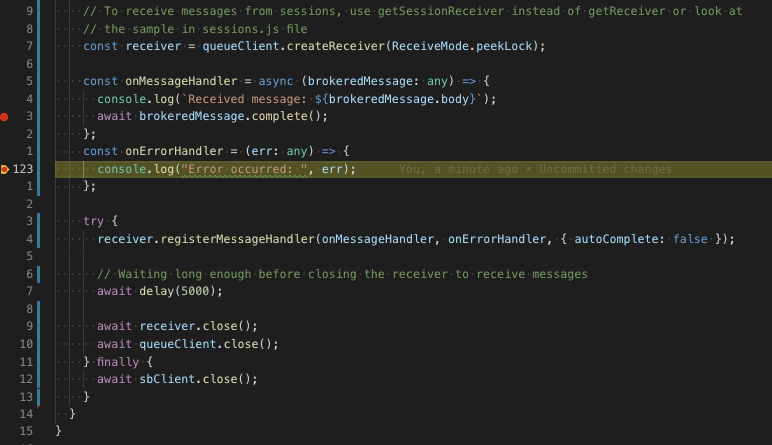
Task: Click the "Received message:" template string
Action: [247, 99]
